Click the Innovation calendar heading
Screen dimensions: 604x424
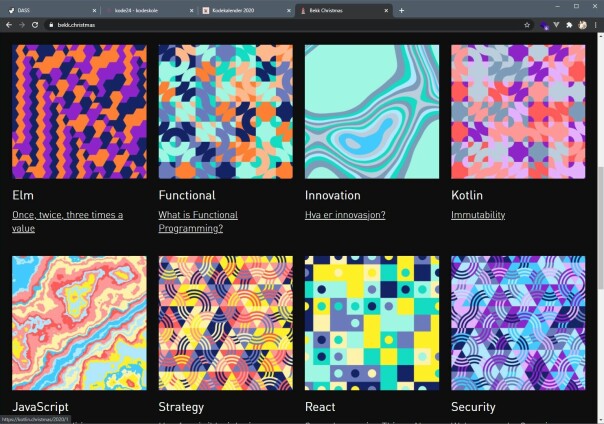[x=333, y=195]
